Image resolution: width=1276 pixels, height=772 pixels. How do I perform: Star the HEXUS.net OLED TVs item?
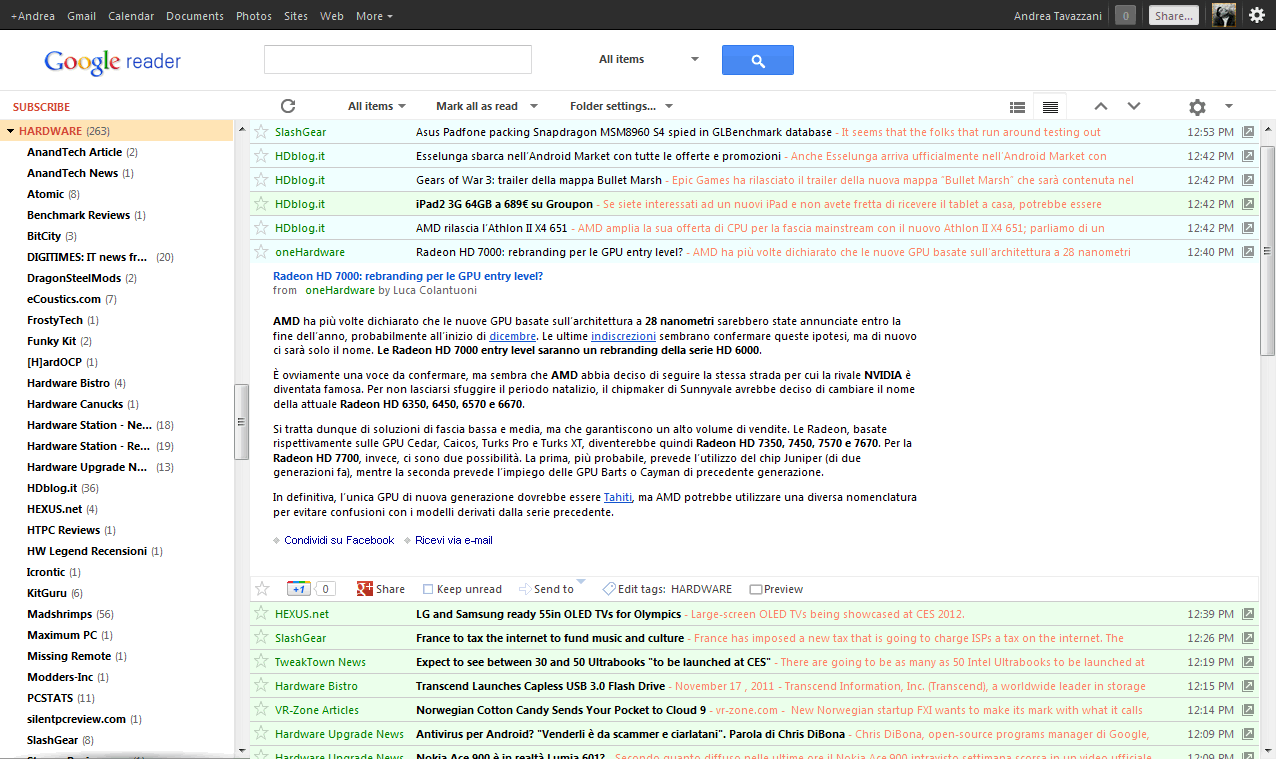tap(261, 614)
